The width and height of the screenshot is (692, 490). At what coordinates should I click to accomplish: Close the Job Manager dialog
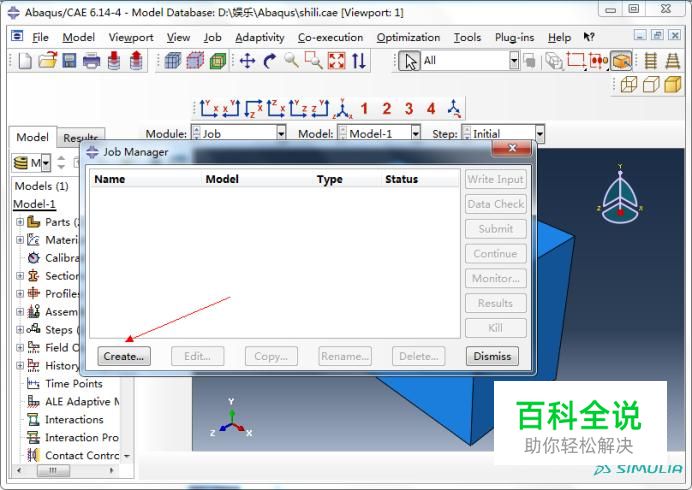(512, 148)
